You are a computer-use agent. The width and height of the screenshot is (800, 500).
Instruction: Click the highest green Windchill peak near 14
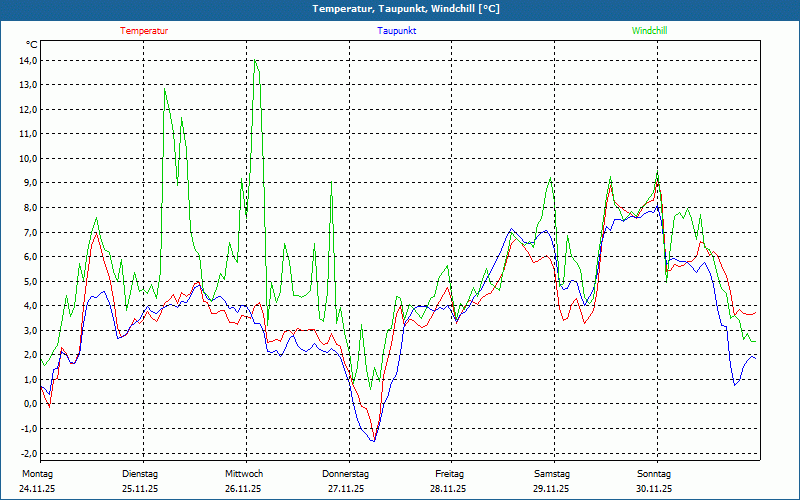click(x=255, y=61)
